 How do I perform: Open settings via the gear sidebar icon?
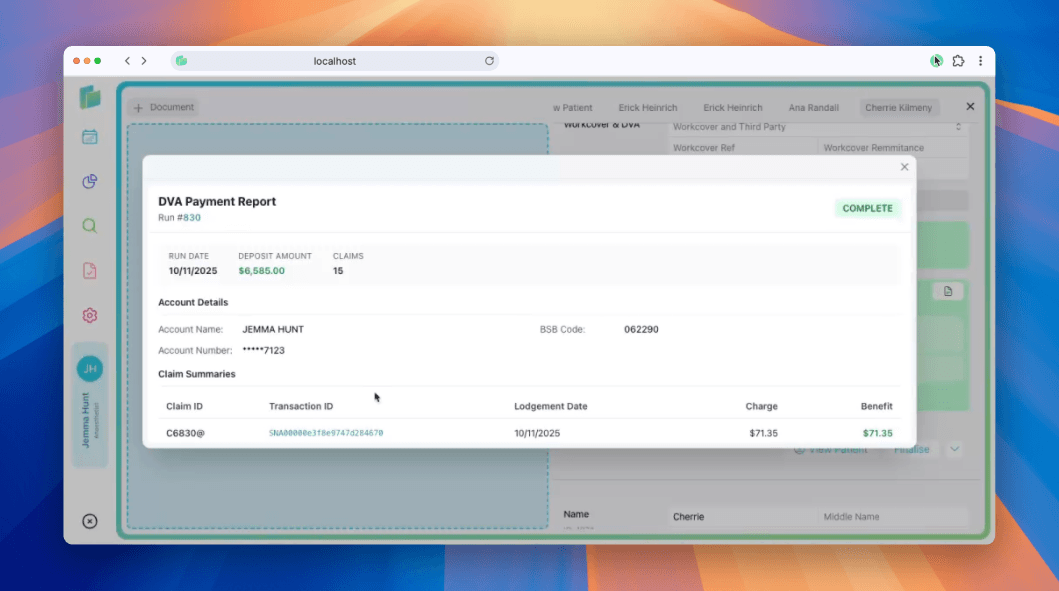90,314
